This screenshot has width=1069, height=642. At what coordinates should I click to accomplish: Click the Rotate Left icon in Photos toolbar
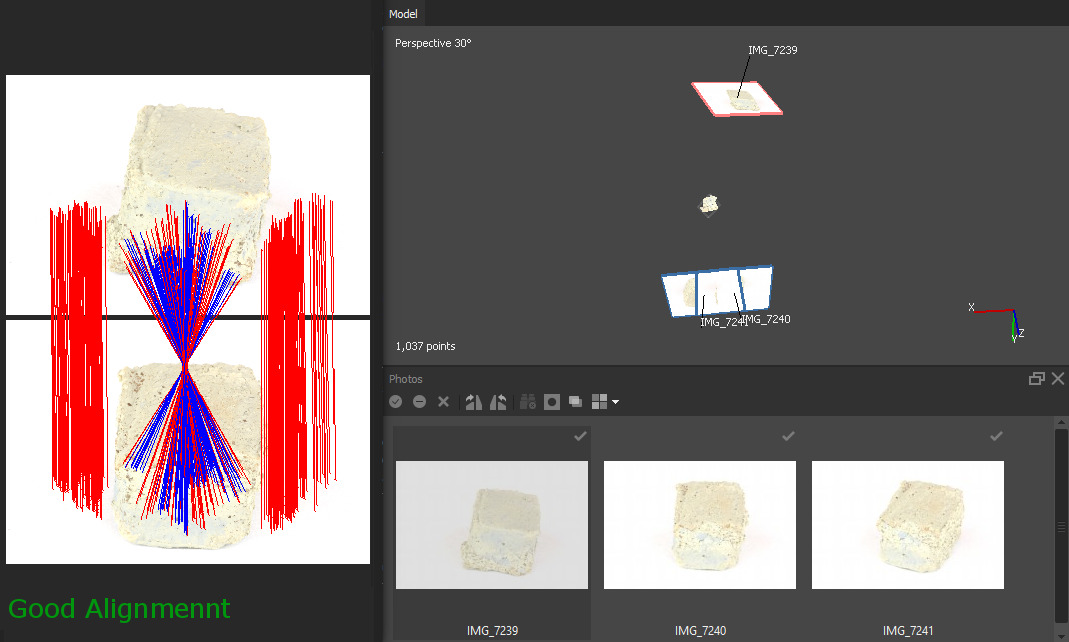click(499, 402)
